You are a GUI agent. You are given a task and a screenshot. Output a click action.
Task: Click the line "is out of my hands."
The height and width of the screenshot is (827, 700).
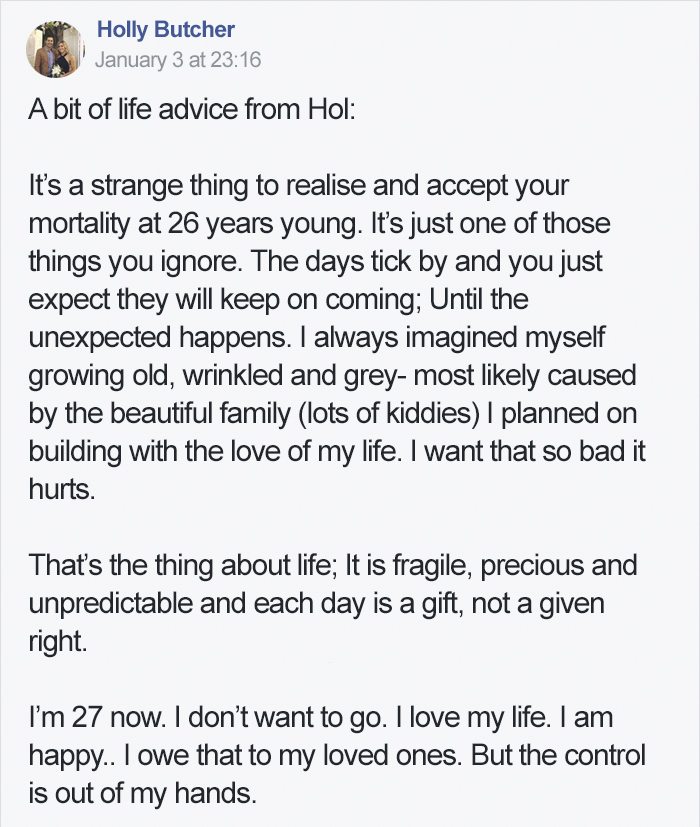tap(142, 793)
